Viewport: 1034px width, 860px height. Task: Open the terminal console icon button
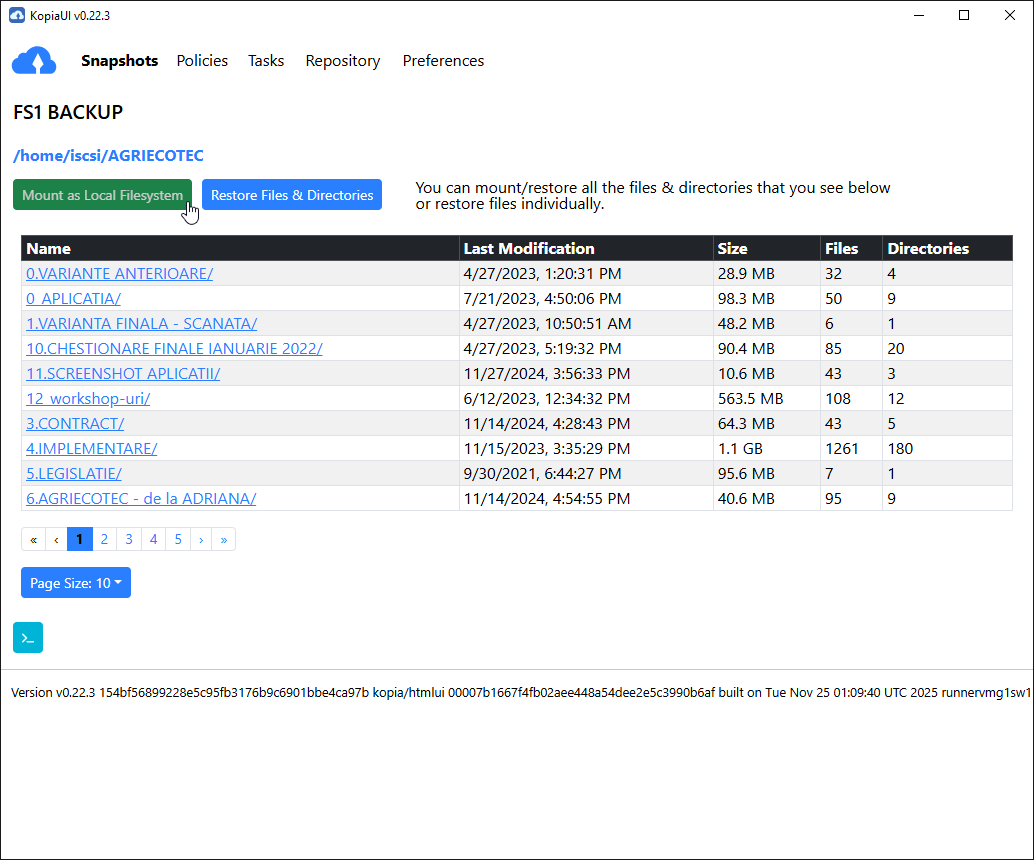pos(28,637)
